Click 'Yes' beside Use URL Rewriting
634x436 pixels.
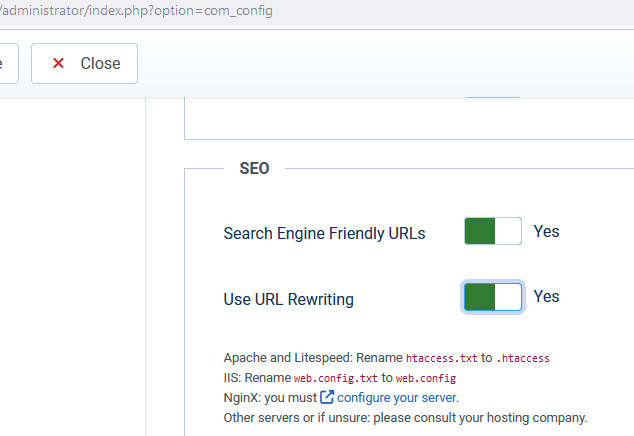tap(546, 297)
